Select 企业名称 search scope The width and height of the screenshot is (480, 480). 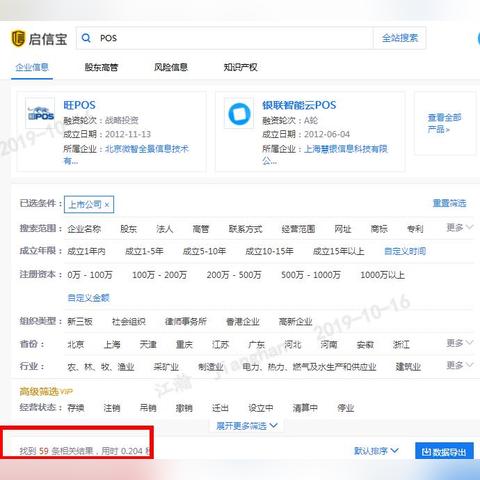[84, 229]
